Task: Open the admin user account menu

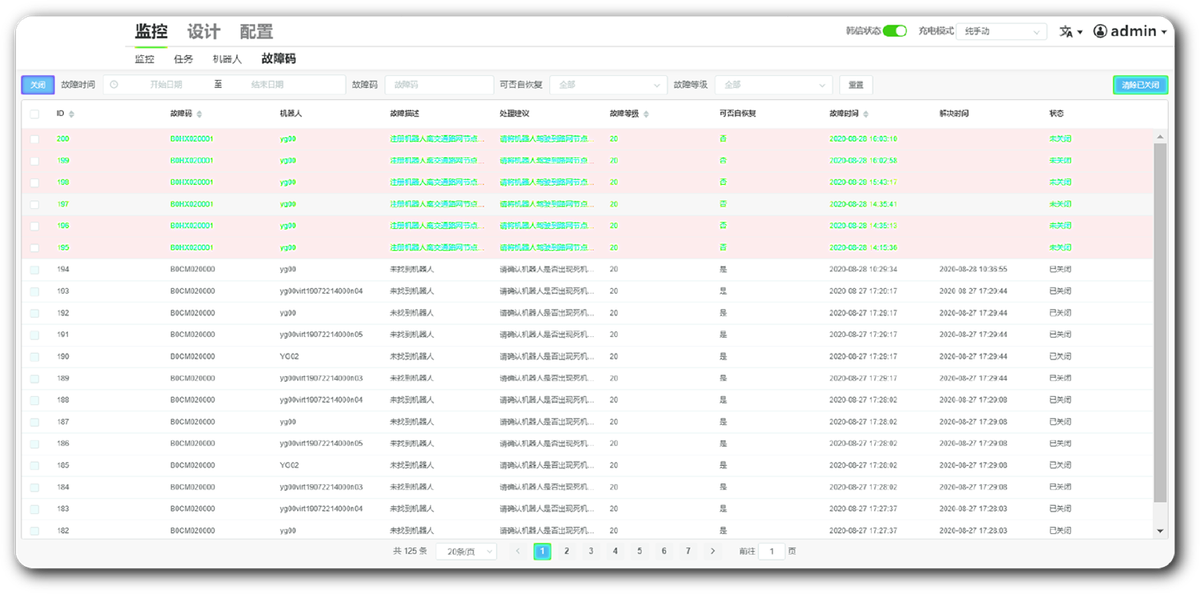Action: tap(1131, 32)
